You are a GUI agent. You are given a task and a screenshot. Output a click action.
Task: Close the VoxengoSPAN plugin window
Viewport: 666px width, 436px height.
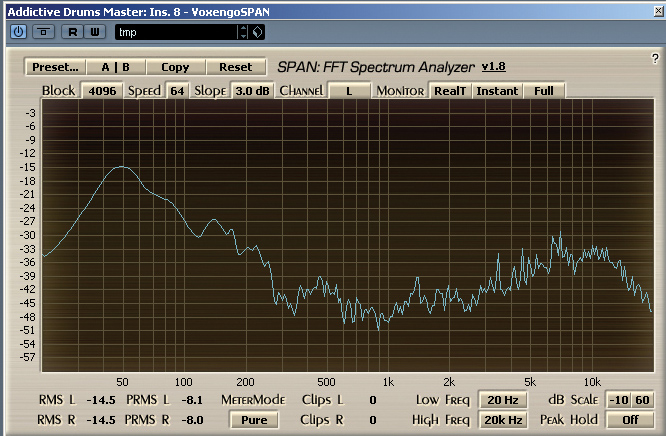[x=659, y=11]
